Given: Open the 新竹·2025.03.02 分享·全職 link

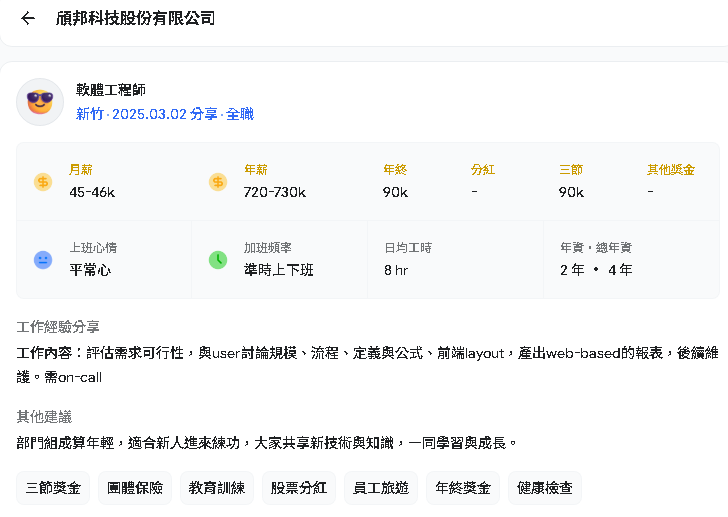Looking at the screenshot, I should coord(165,114).
